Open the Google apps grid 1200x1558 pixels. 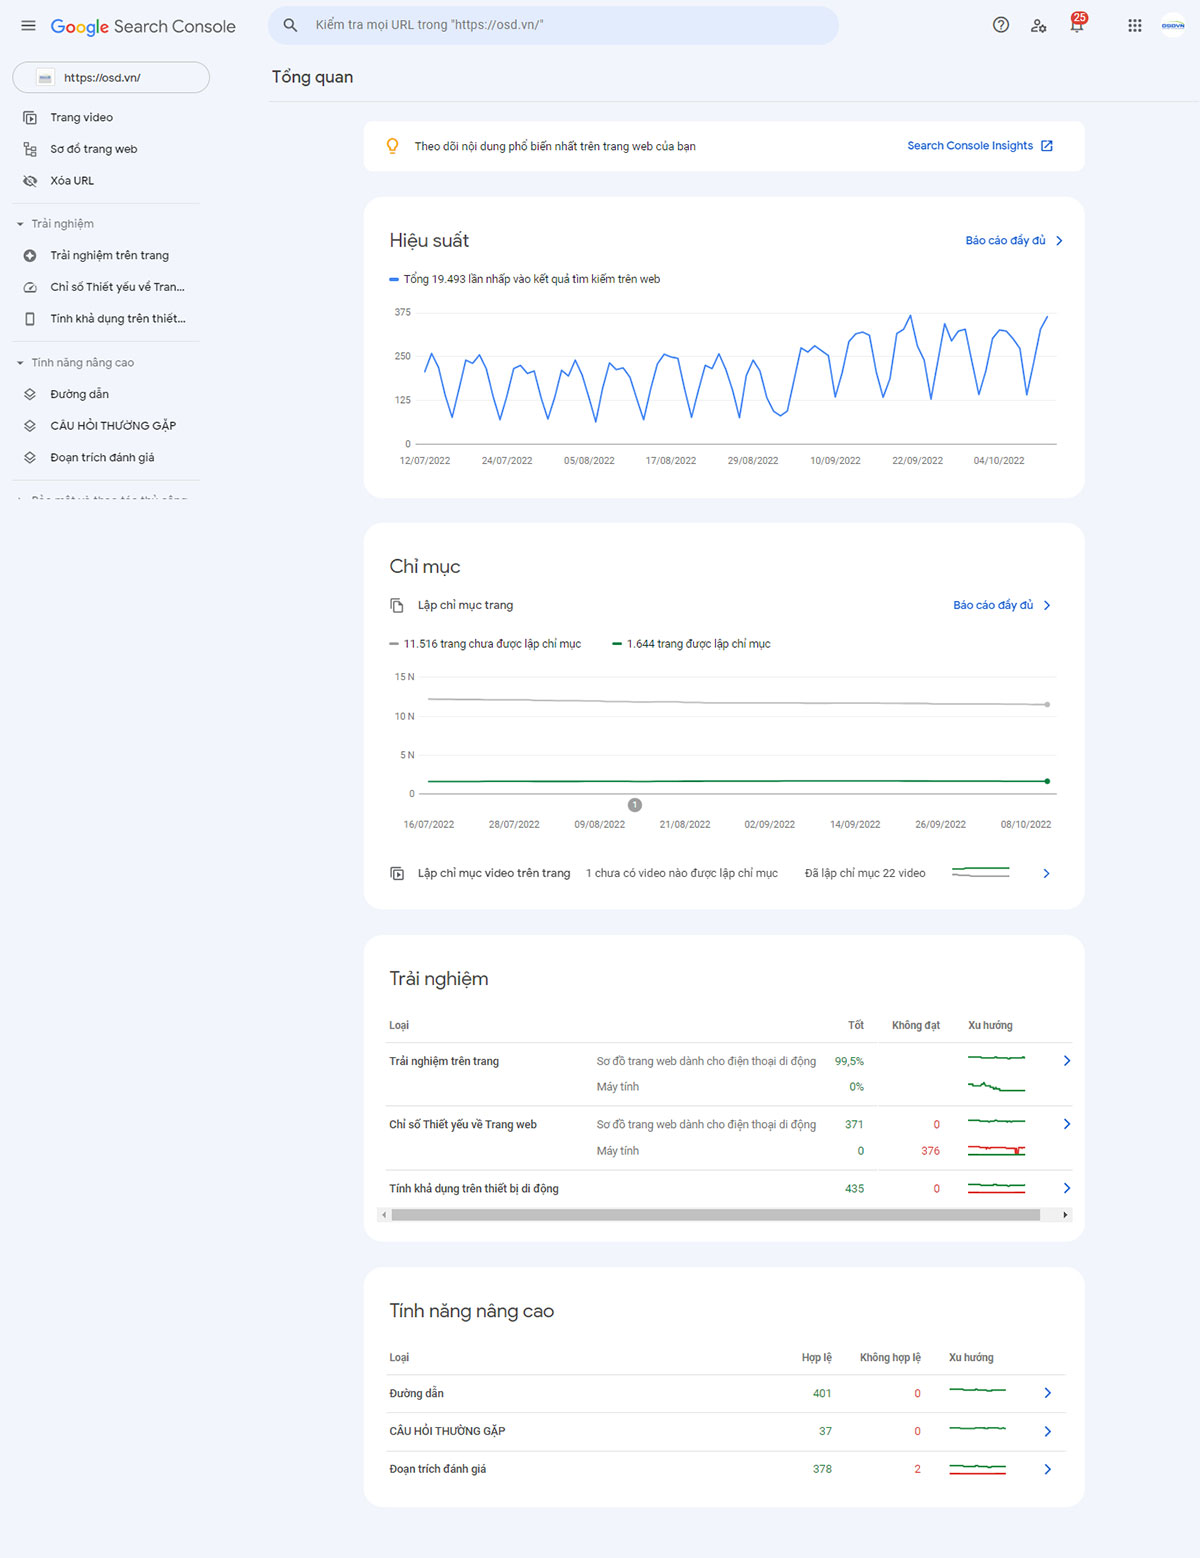click(1135, 26)
